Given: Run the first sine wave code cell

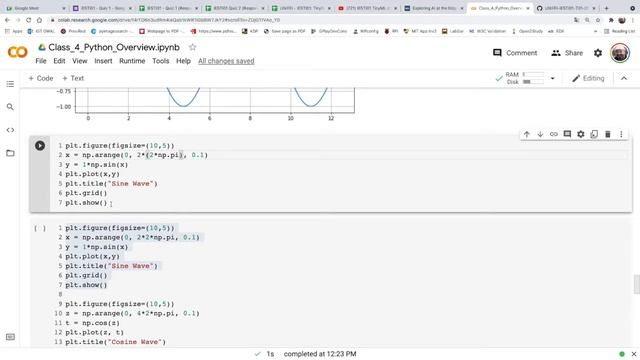Looking at the screenshot, I should [x=40, y=146].
